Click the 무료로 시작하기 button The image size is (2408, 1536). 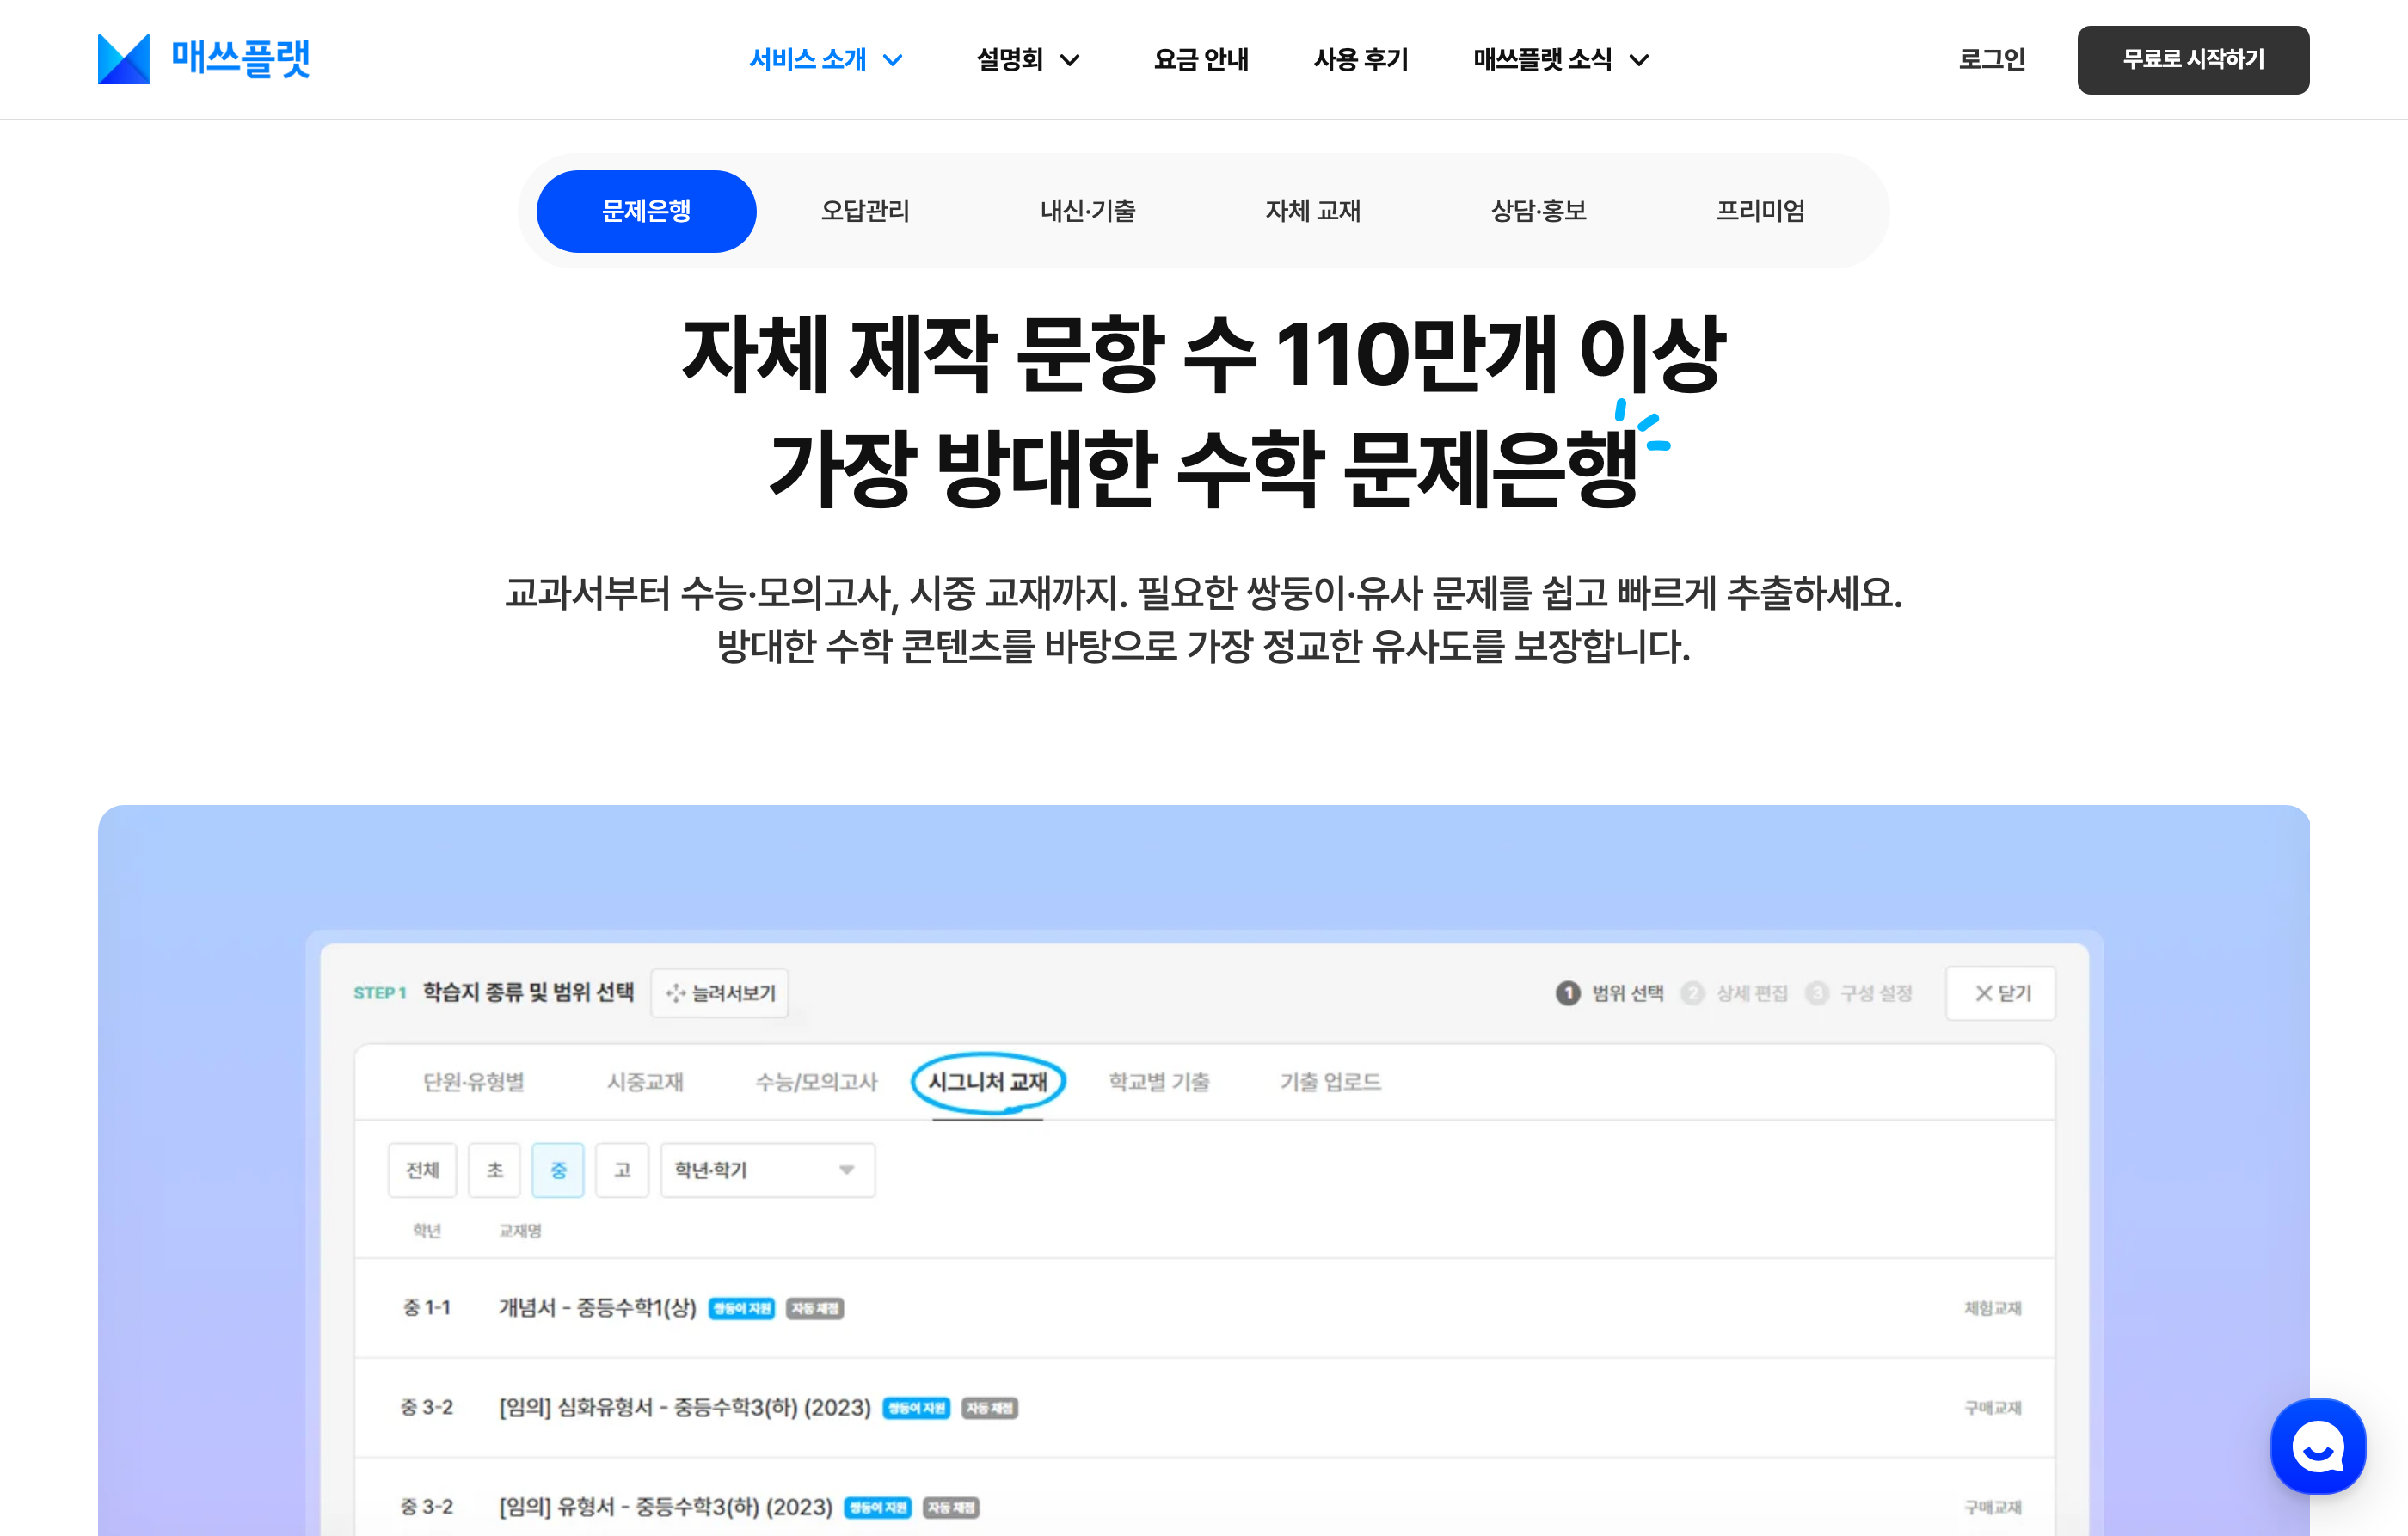point(2193,60)
